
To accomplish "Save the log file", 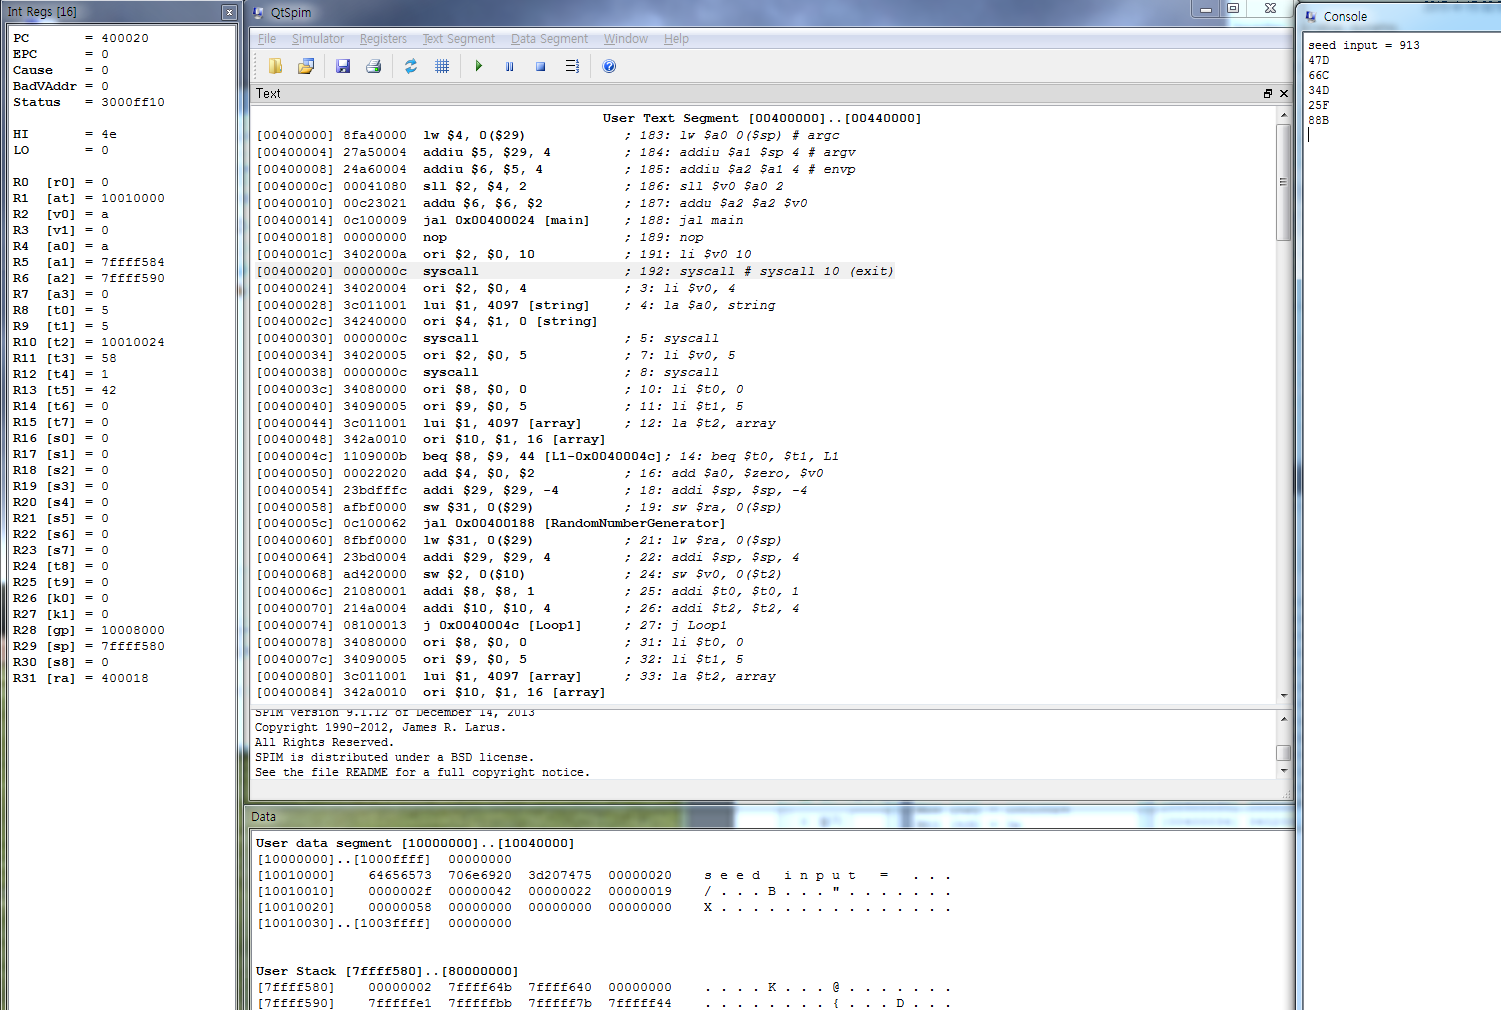I will (343, 65).
